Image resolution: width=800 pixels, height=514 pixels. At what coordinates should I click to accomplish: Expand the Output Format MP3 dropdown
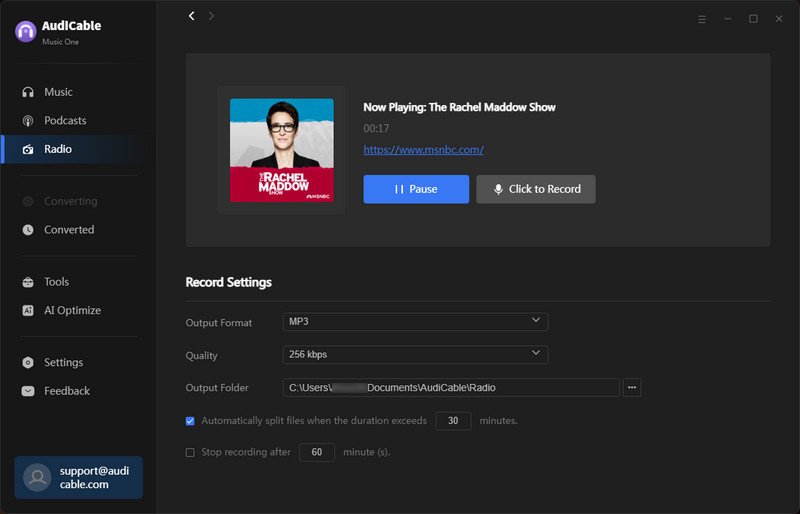click(415, 322)
